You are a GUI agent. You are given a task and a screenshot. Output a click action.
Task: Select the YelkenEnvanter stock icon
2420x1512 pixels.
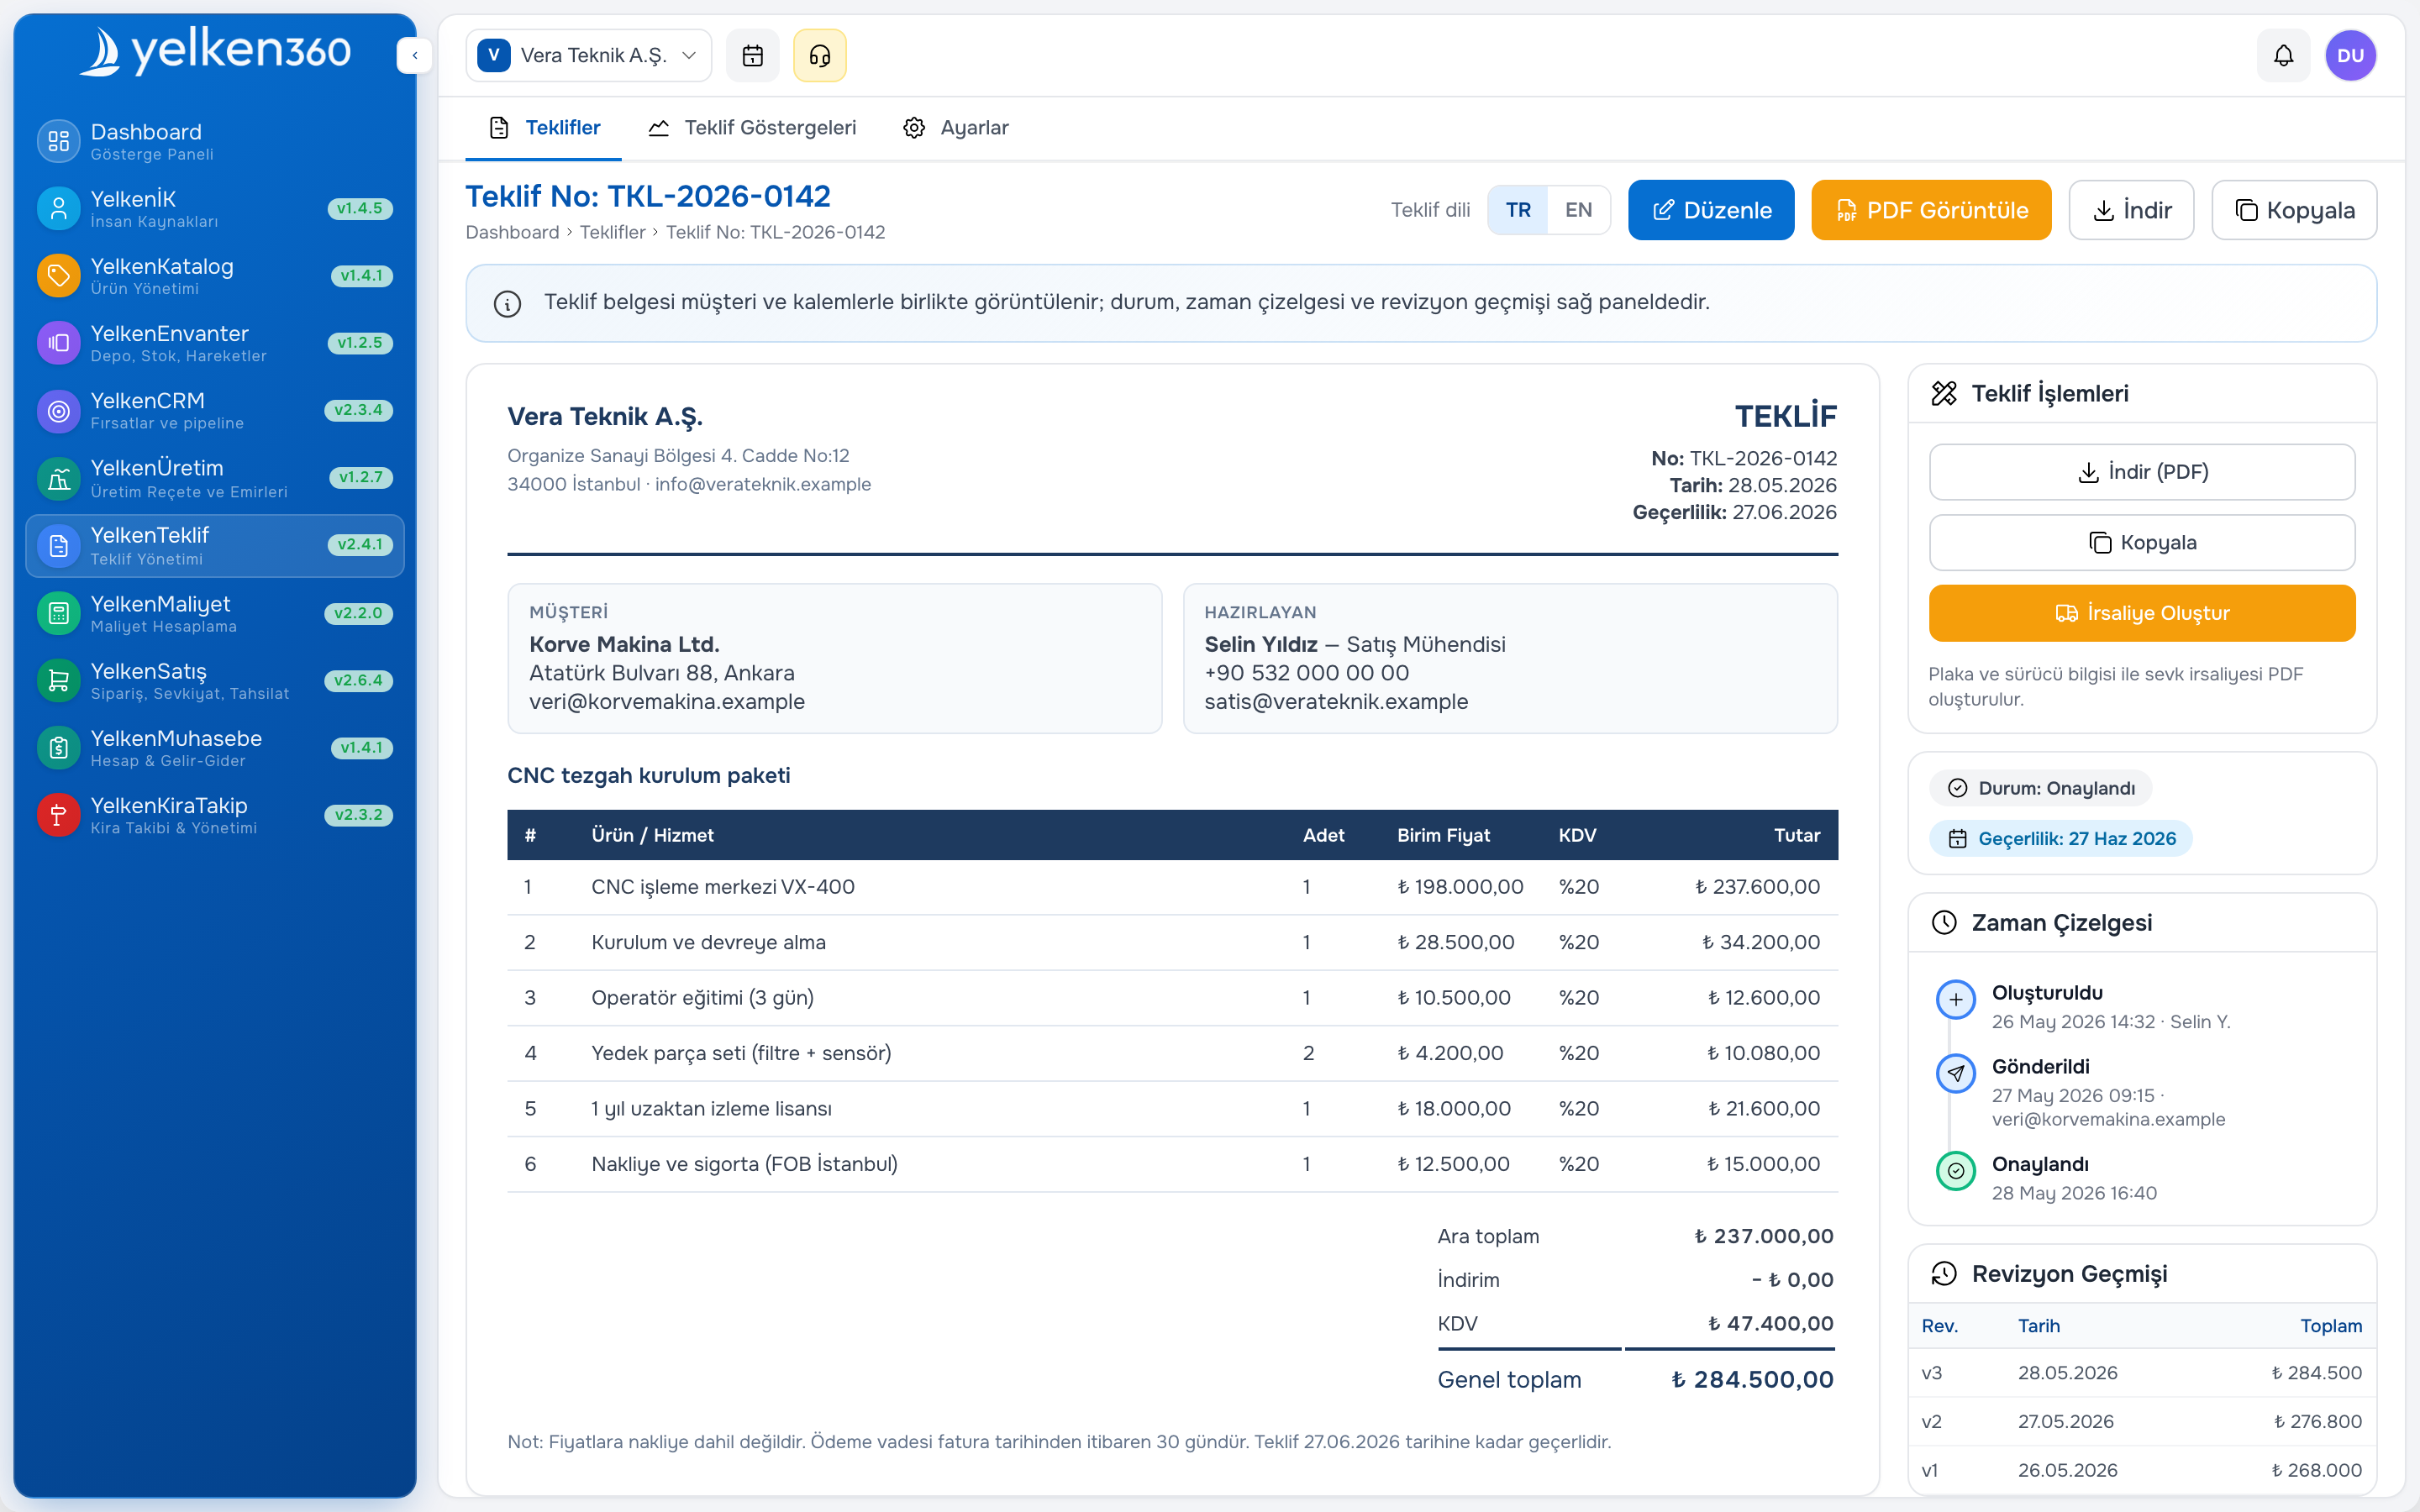pyautogui.click(x=58, y=343)
